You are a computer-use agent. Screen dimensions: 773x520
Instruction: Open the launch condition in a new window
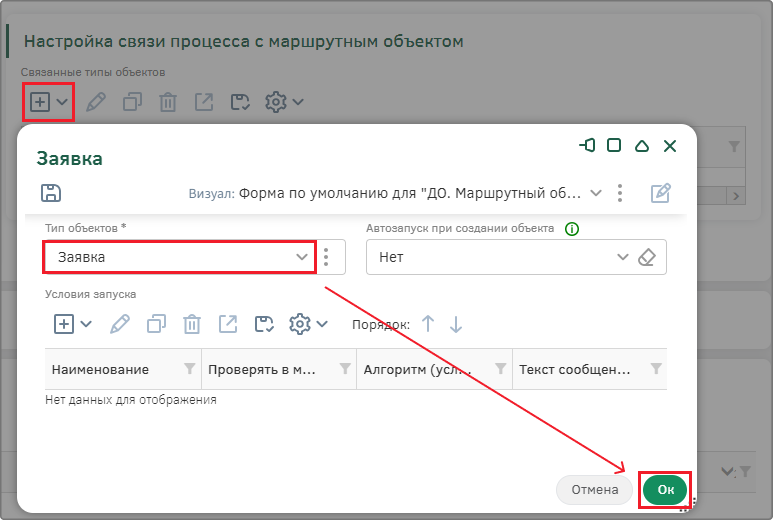pyautogui.click(x=228, y=324)
